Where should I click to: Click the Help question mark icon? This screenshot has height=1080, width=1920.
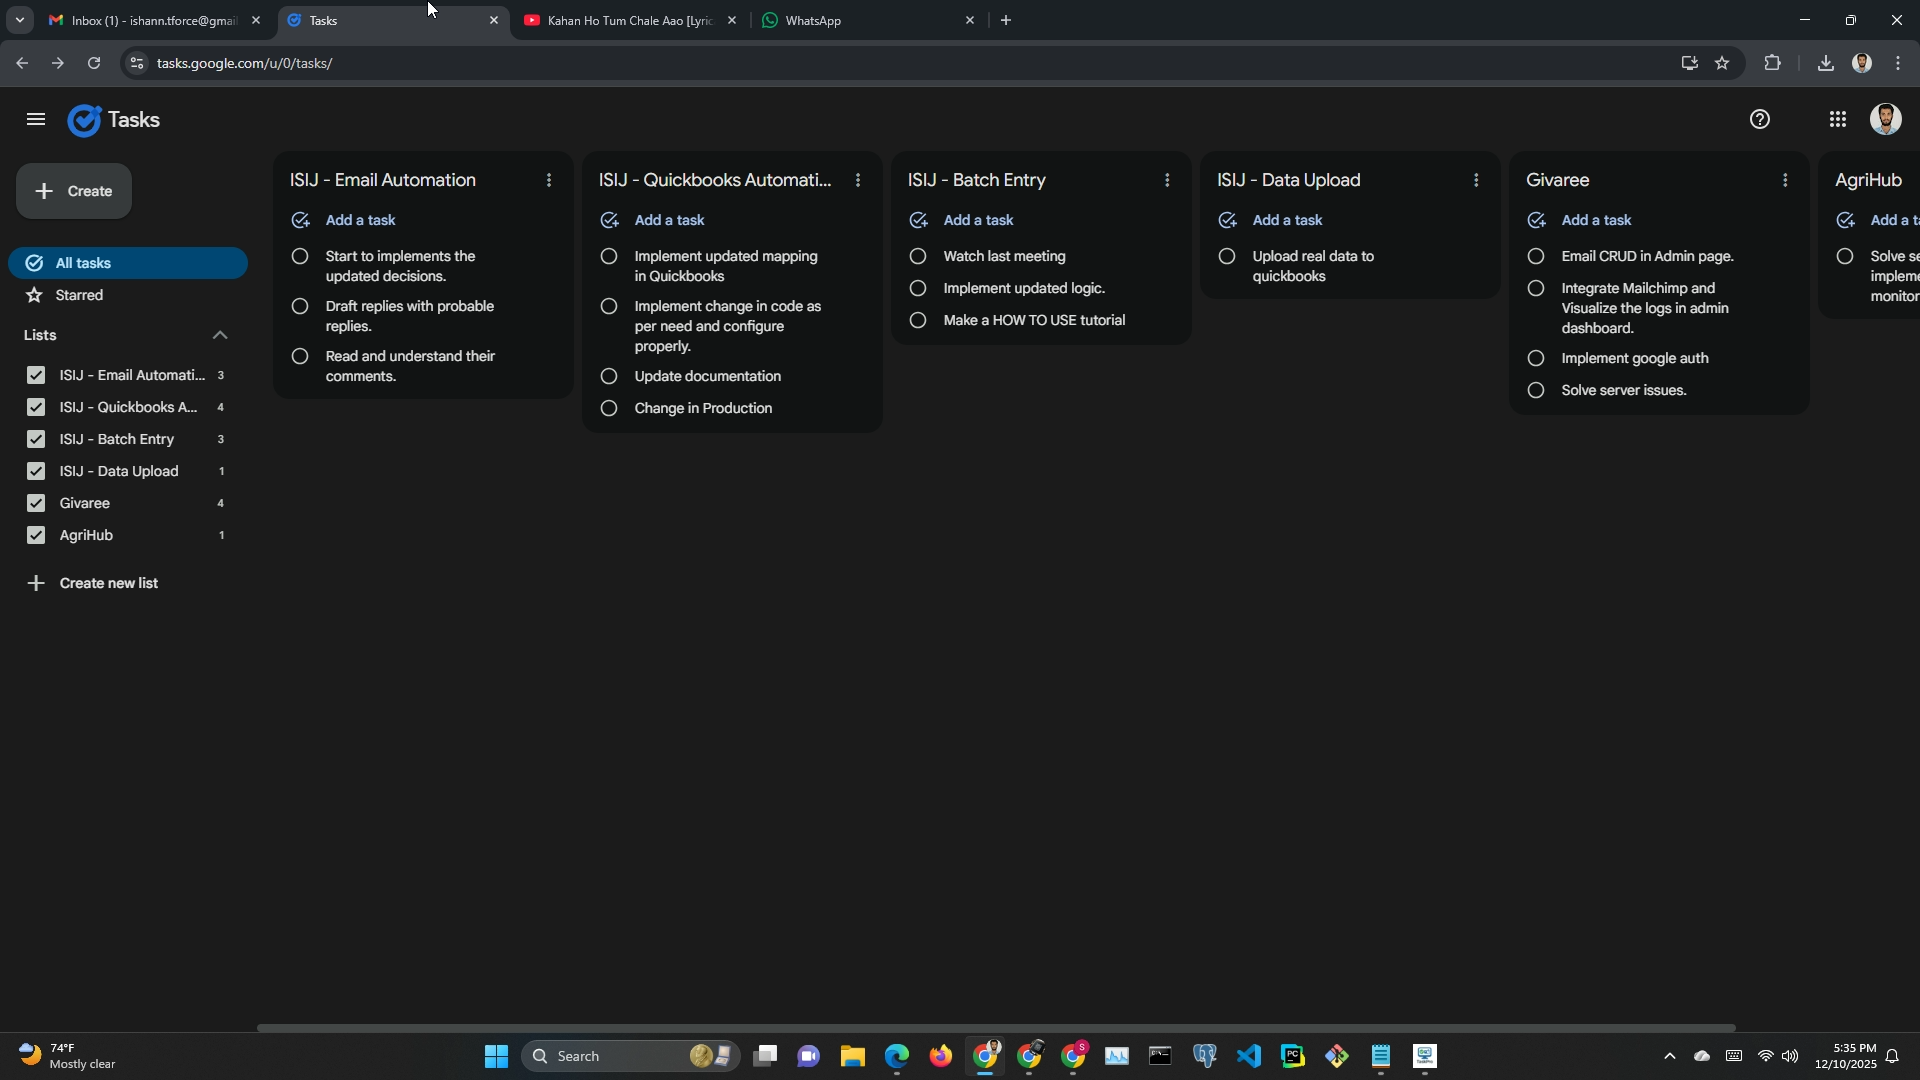(x=1759, y=120)
